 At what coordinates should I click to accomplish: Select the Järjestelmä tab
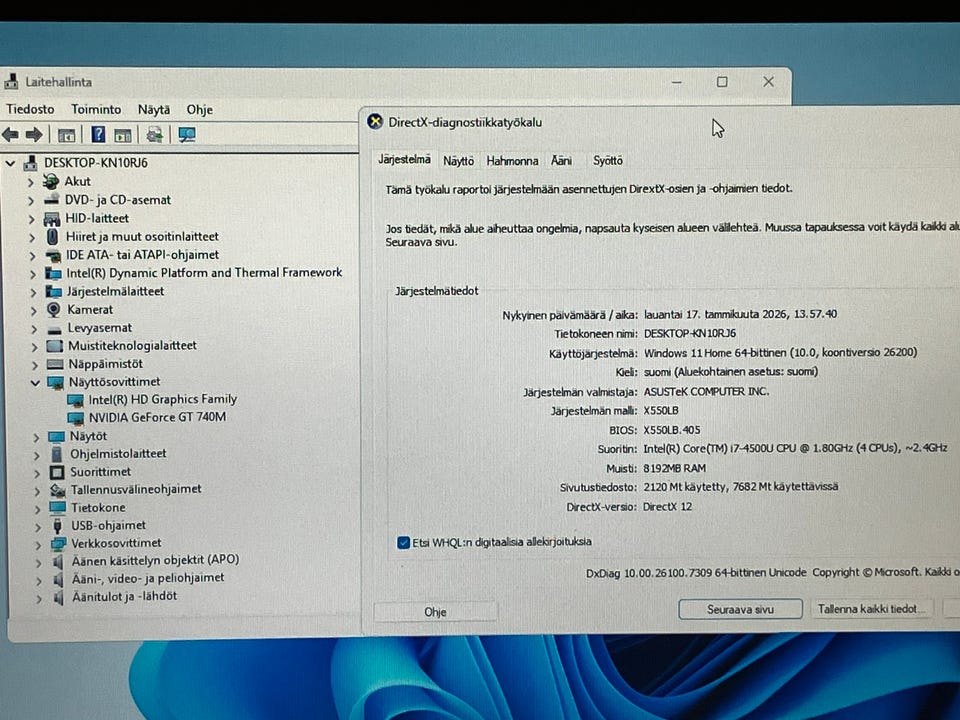tap(405, 159)
